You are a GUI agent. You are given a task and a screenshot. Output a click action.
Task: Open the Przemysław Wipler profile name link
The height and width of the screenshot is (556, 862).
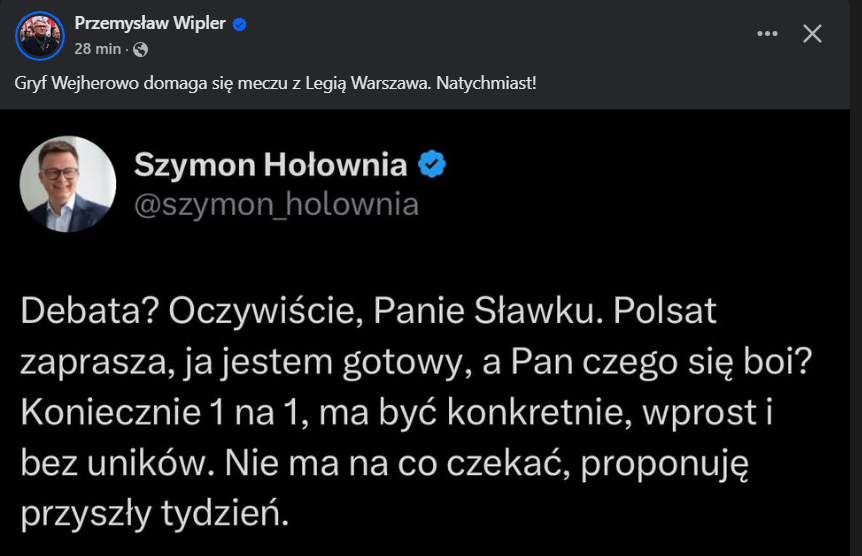pos(150,24)
